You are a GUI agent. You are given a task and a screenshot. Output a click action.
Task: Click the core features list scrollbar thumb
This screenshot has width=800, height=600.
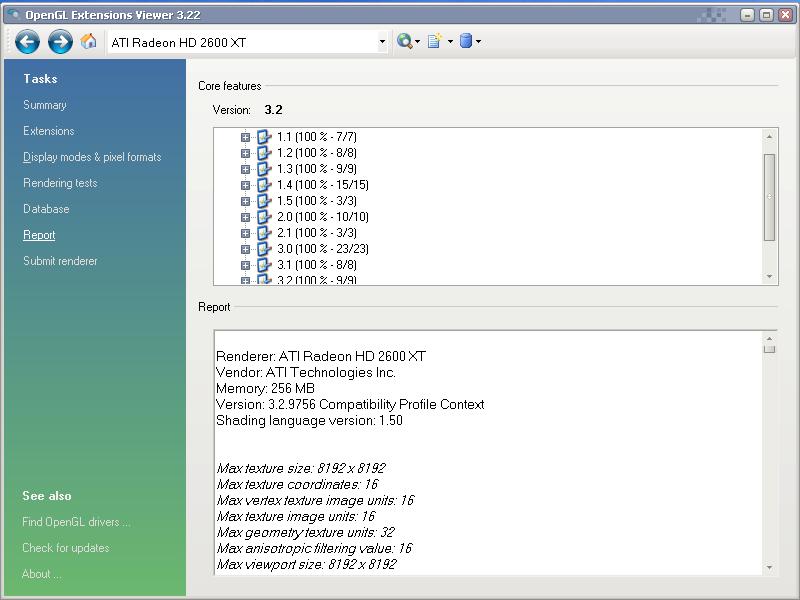coord(769,197)
